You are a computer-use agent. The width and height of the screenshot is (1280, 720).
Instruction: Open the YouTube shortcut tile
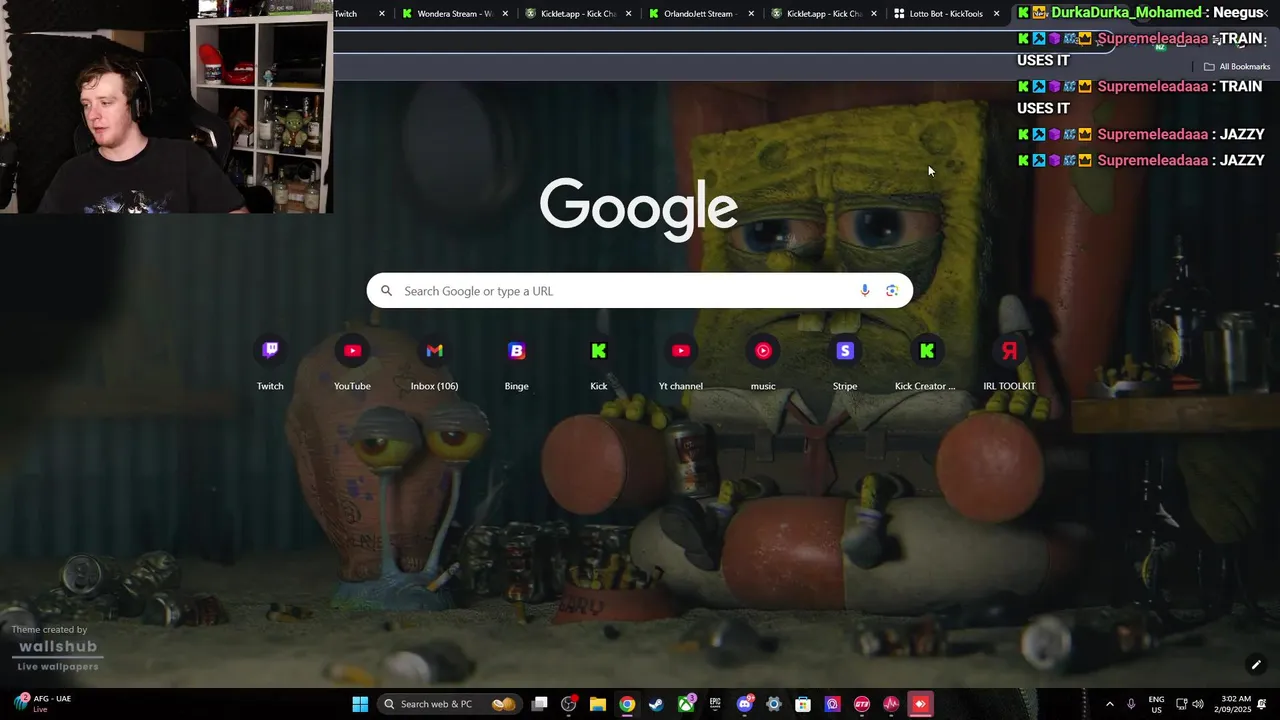point(352,363)
